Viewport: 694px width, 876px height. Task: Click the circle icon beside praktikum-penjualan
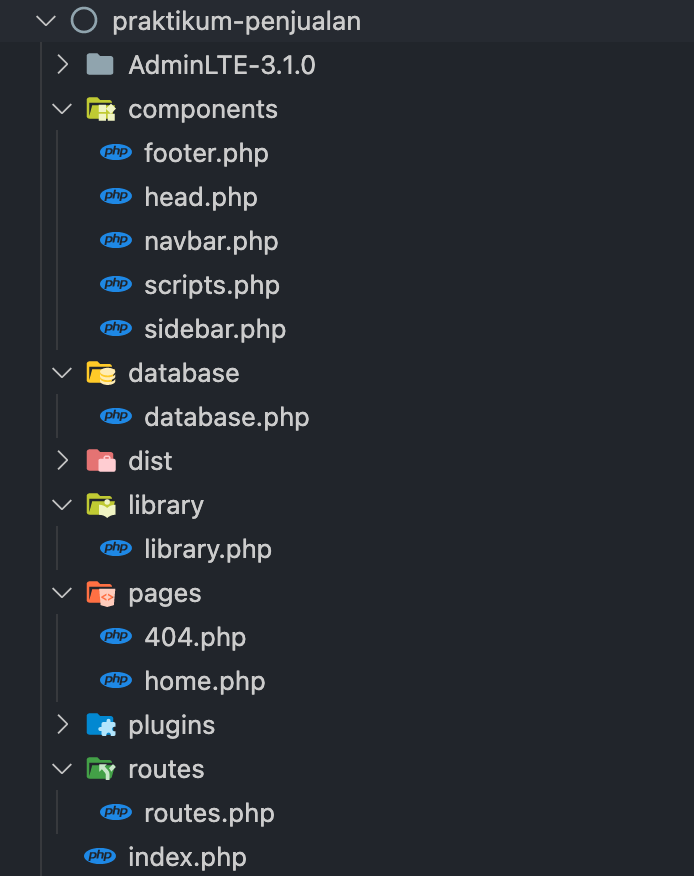pos(84,21)
